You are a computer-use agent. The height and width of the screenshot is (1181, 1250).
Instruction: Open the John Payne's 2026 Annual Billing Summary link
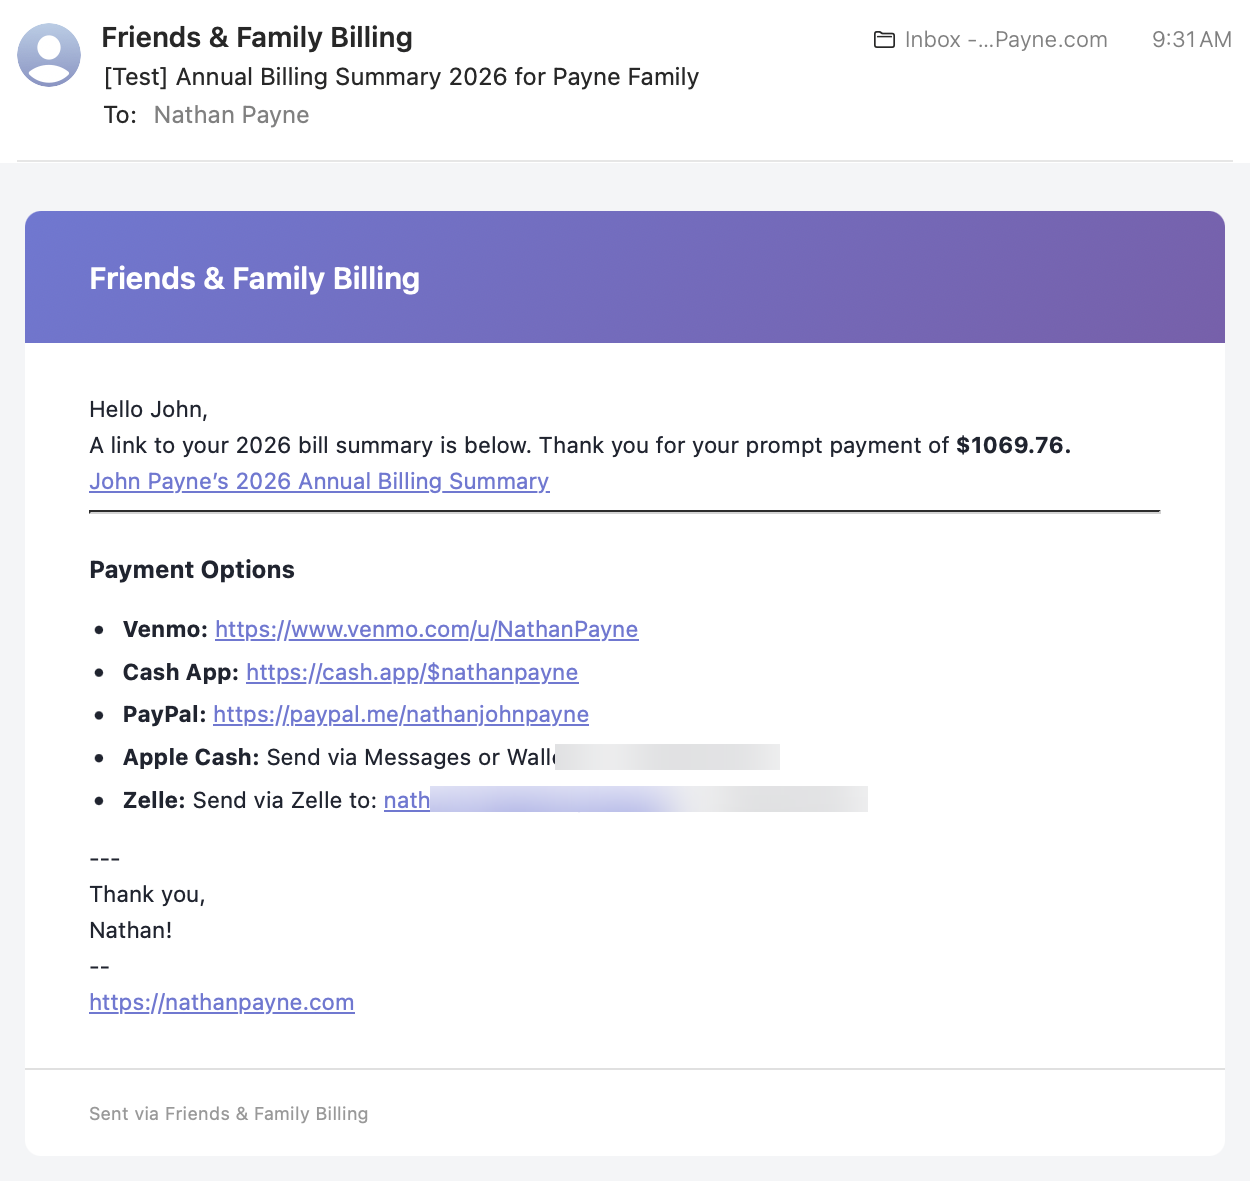319,482
